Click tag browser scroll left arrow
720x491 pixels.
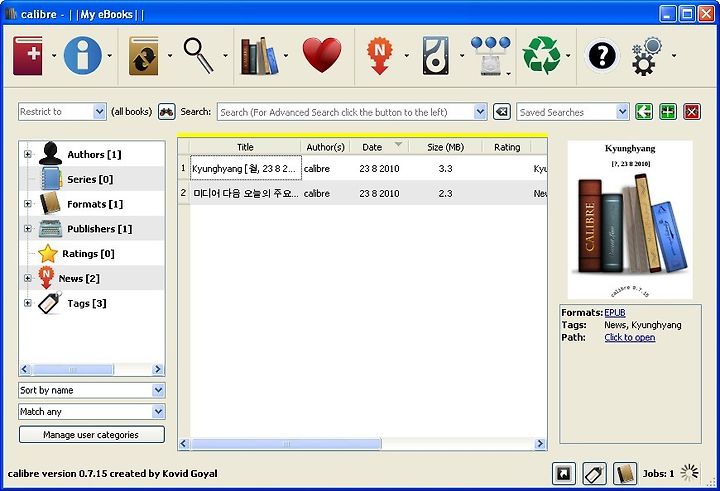tap(25, 369)
